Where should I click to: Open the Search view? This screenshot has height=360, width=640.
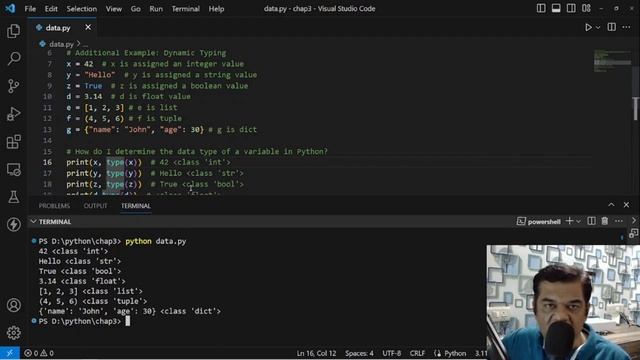click(13, 58)
